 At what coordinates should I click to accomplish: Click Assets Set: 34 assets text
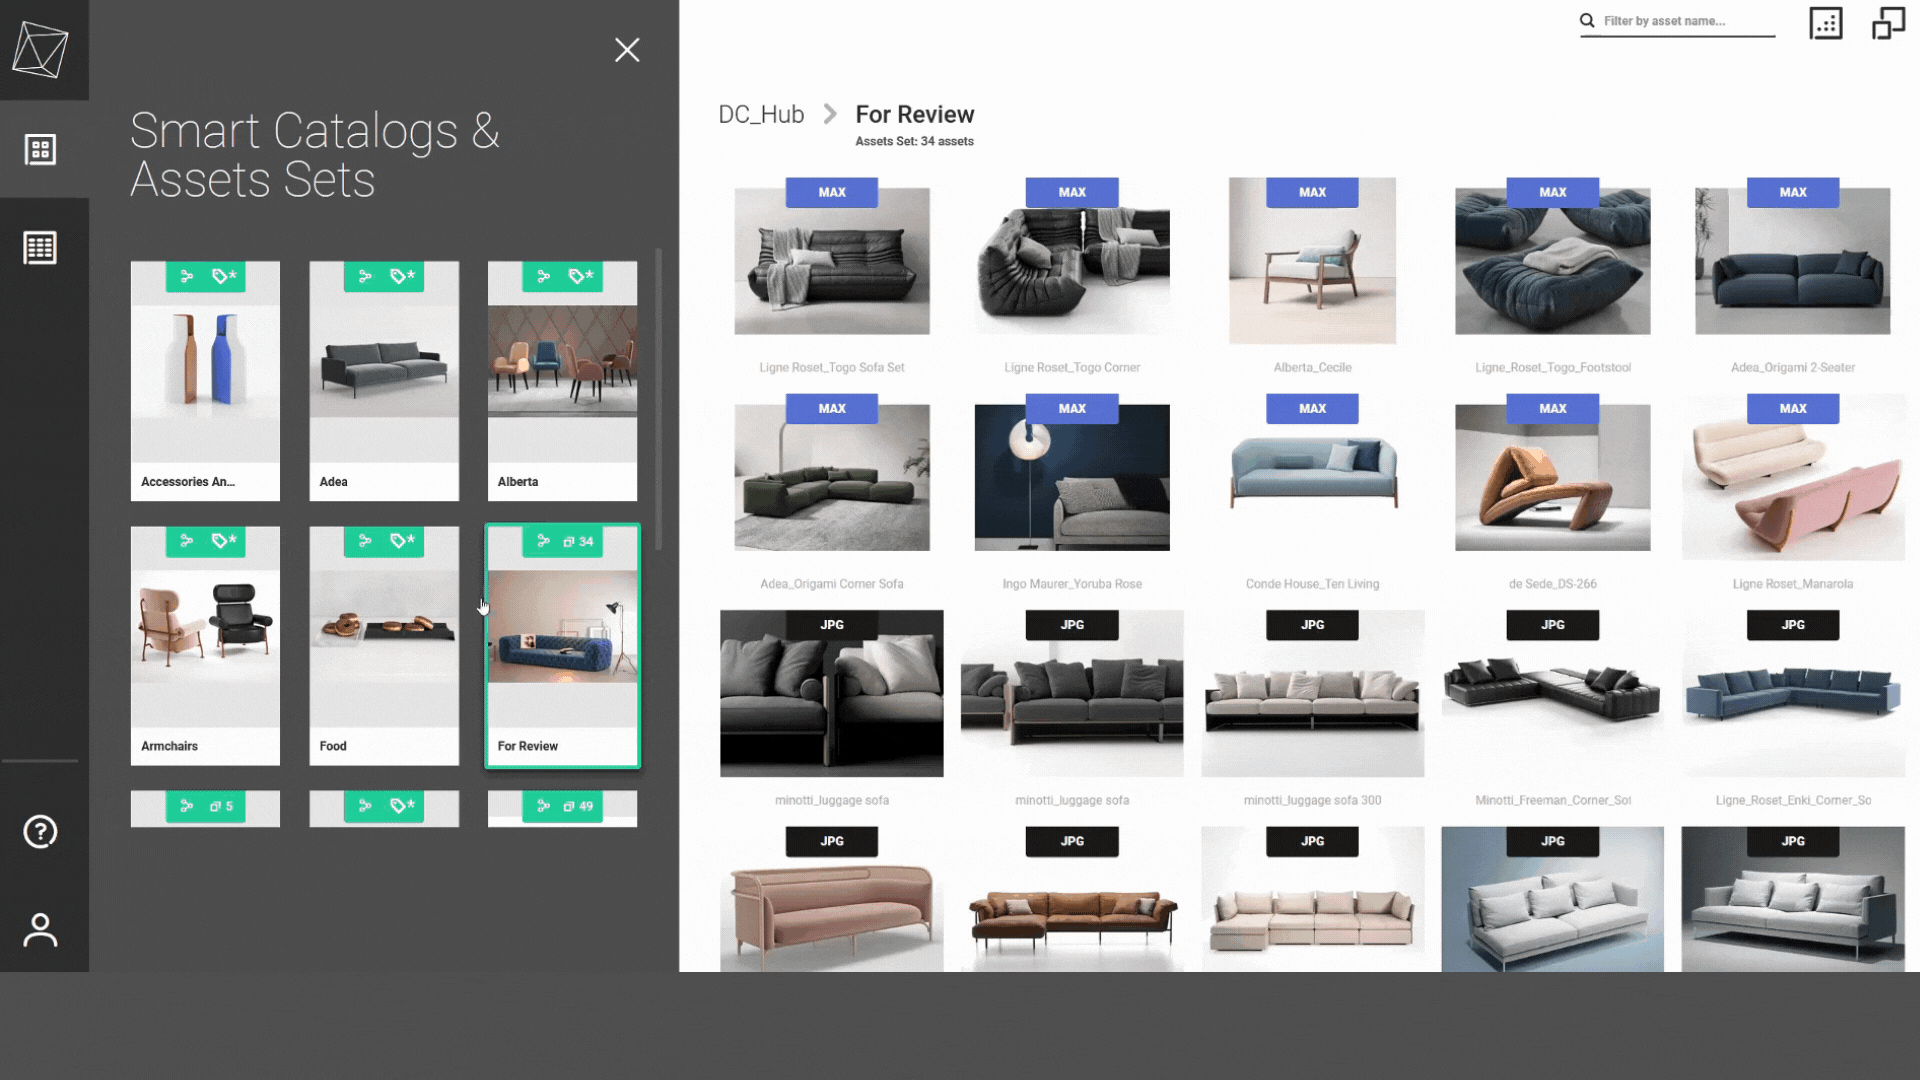(x=914, y=142)
